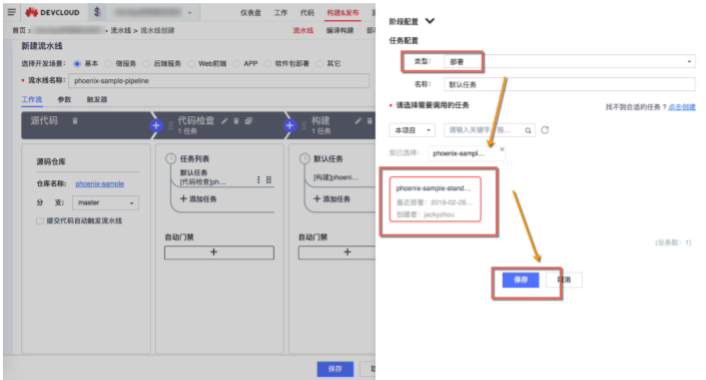The image size is (706, 380).
Task: Click 首页 in the breadcrumb
Action: [19, 30]
